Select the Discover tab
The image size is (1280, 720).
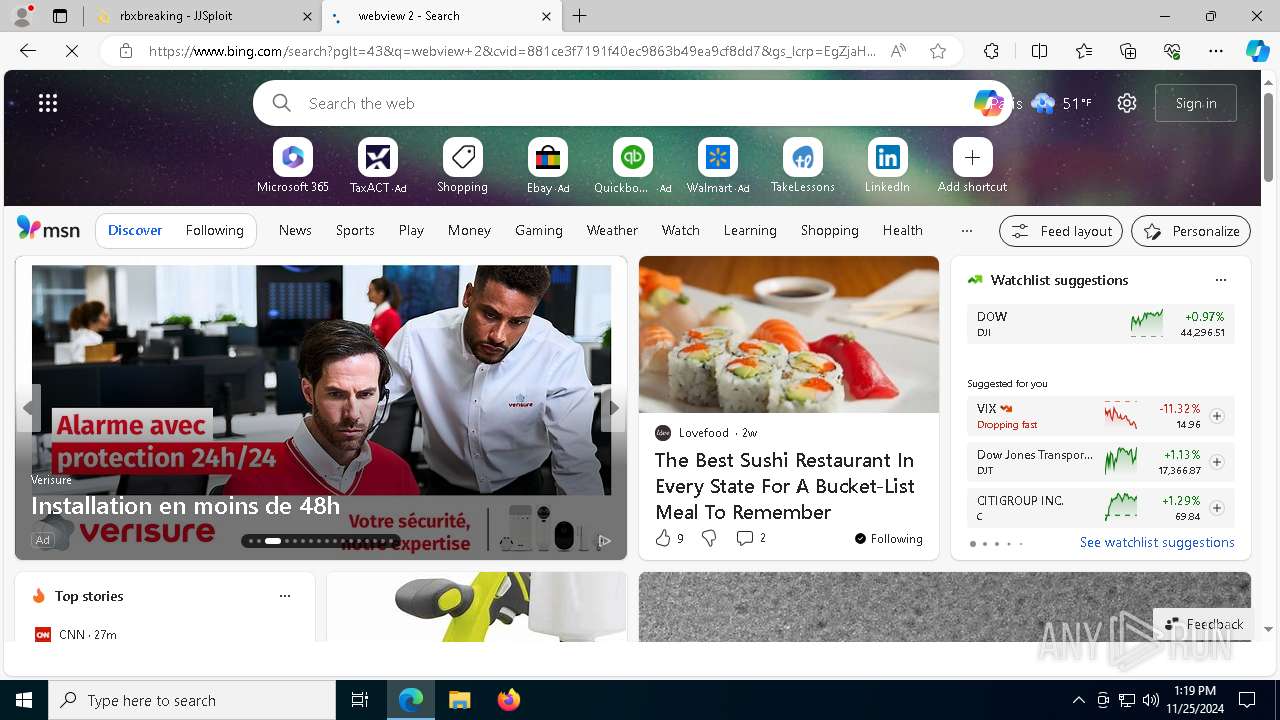click(135, 230)
